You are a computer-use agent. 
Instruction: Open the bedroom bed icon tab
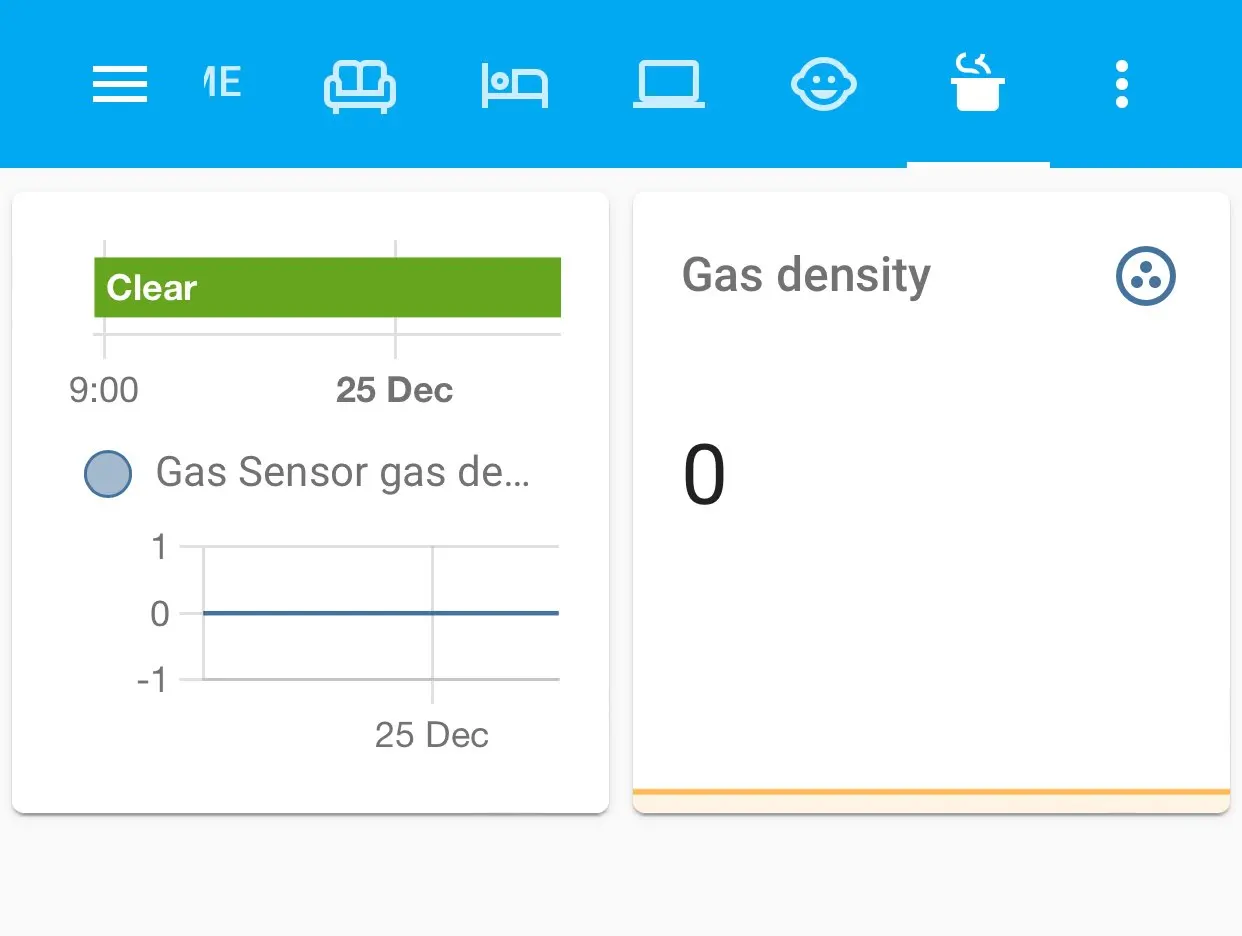(x=515, y=84)
